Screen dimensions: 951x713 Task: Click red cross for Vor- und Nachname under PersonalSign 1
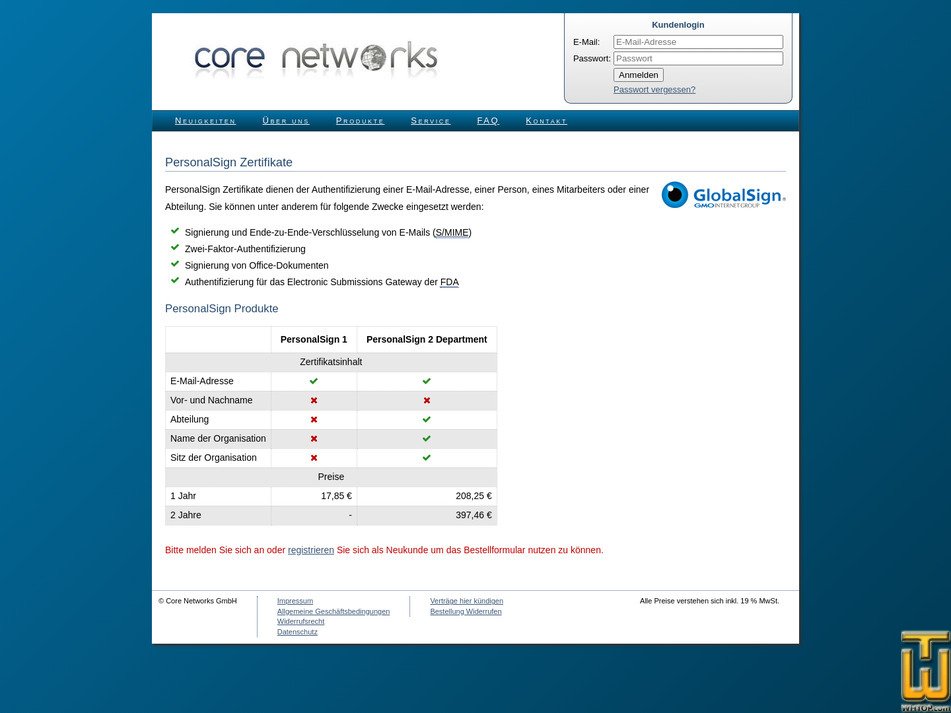314,400
